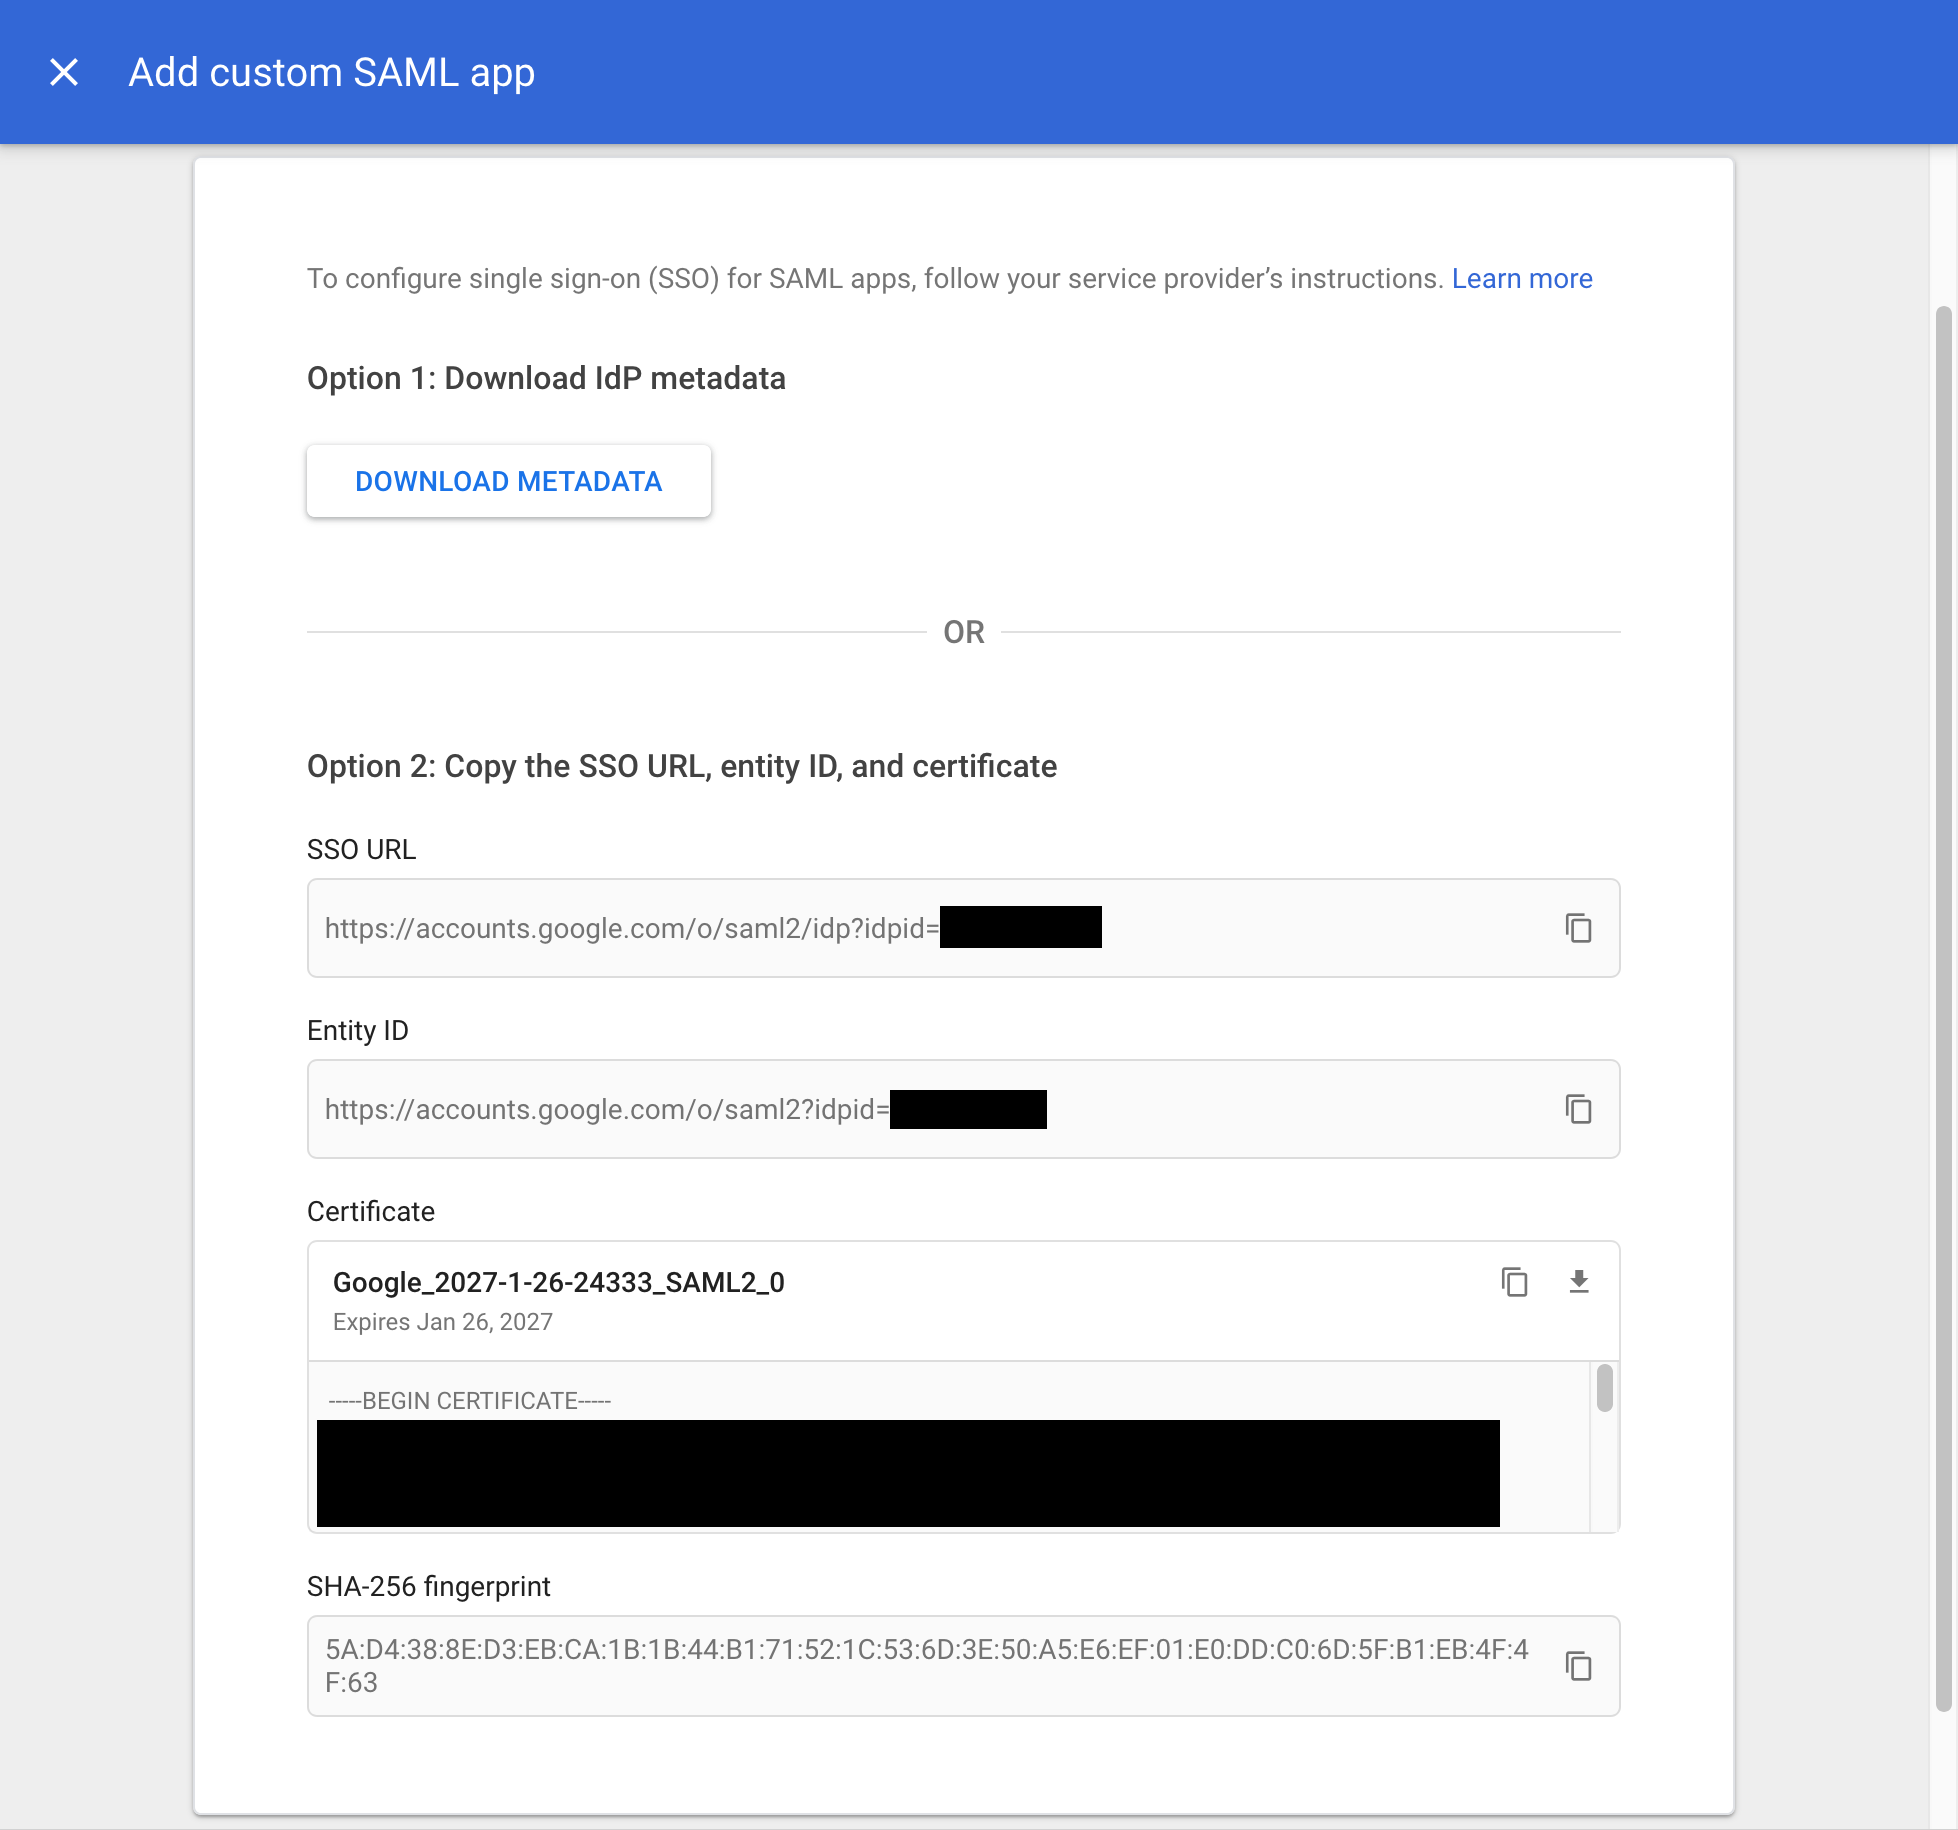Click the DOWNLOAD METADATA button
The height and width of the screenshot is (1830, 1958).
(x=509, y=481)
